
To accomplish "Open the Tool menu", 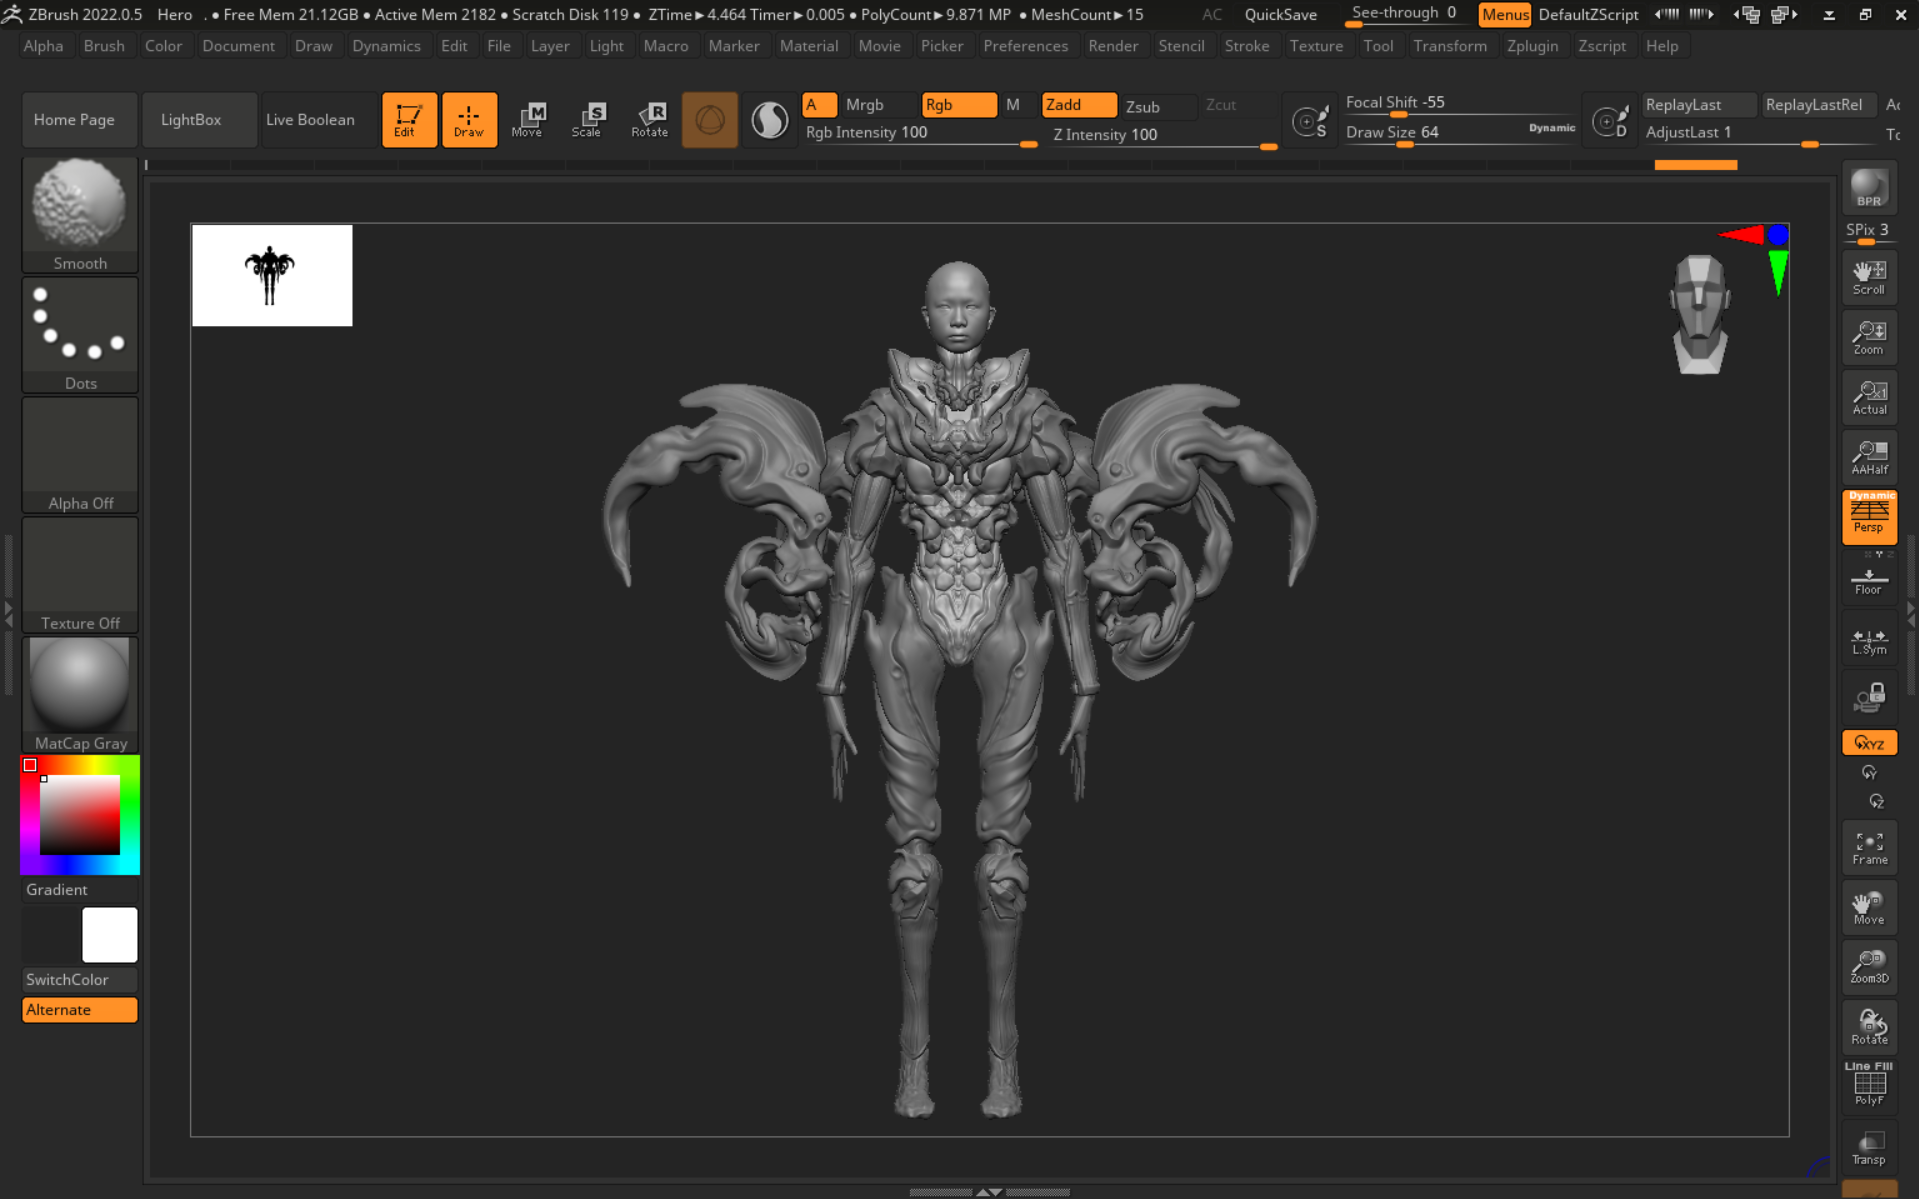I will [1377, 46].
